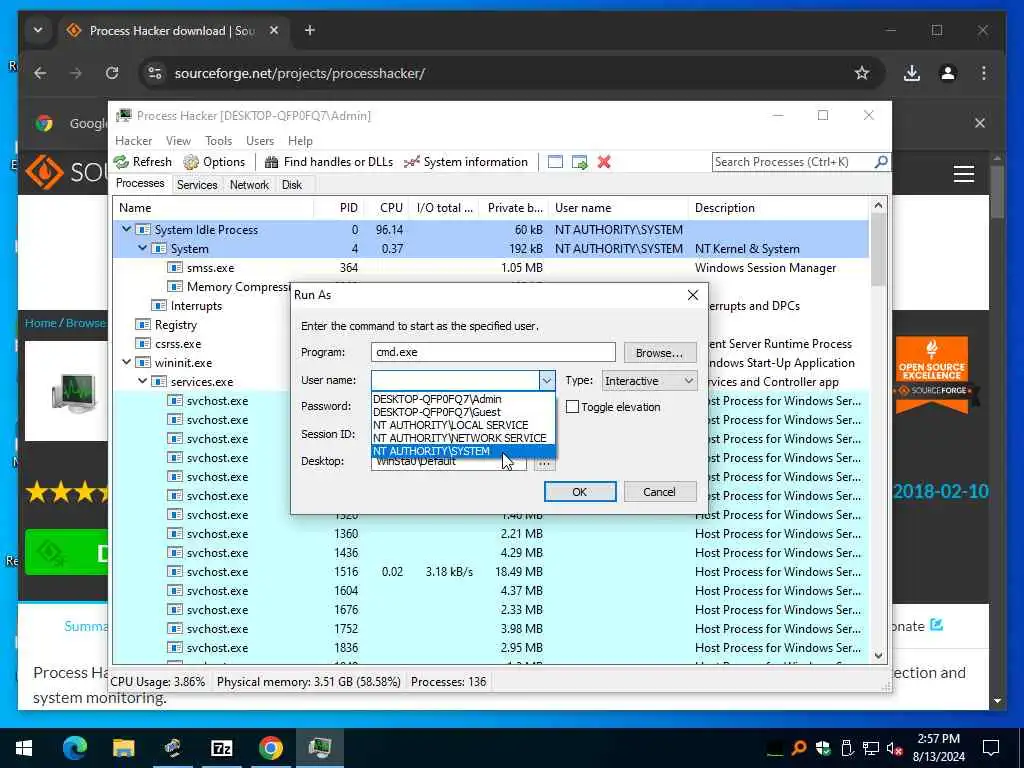
Task: Open Chrome downloads icon
Action: (912, 73)
